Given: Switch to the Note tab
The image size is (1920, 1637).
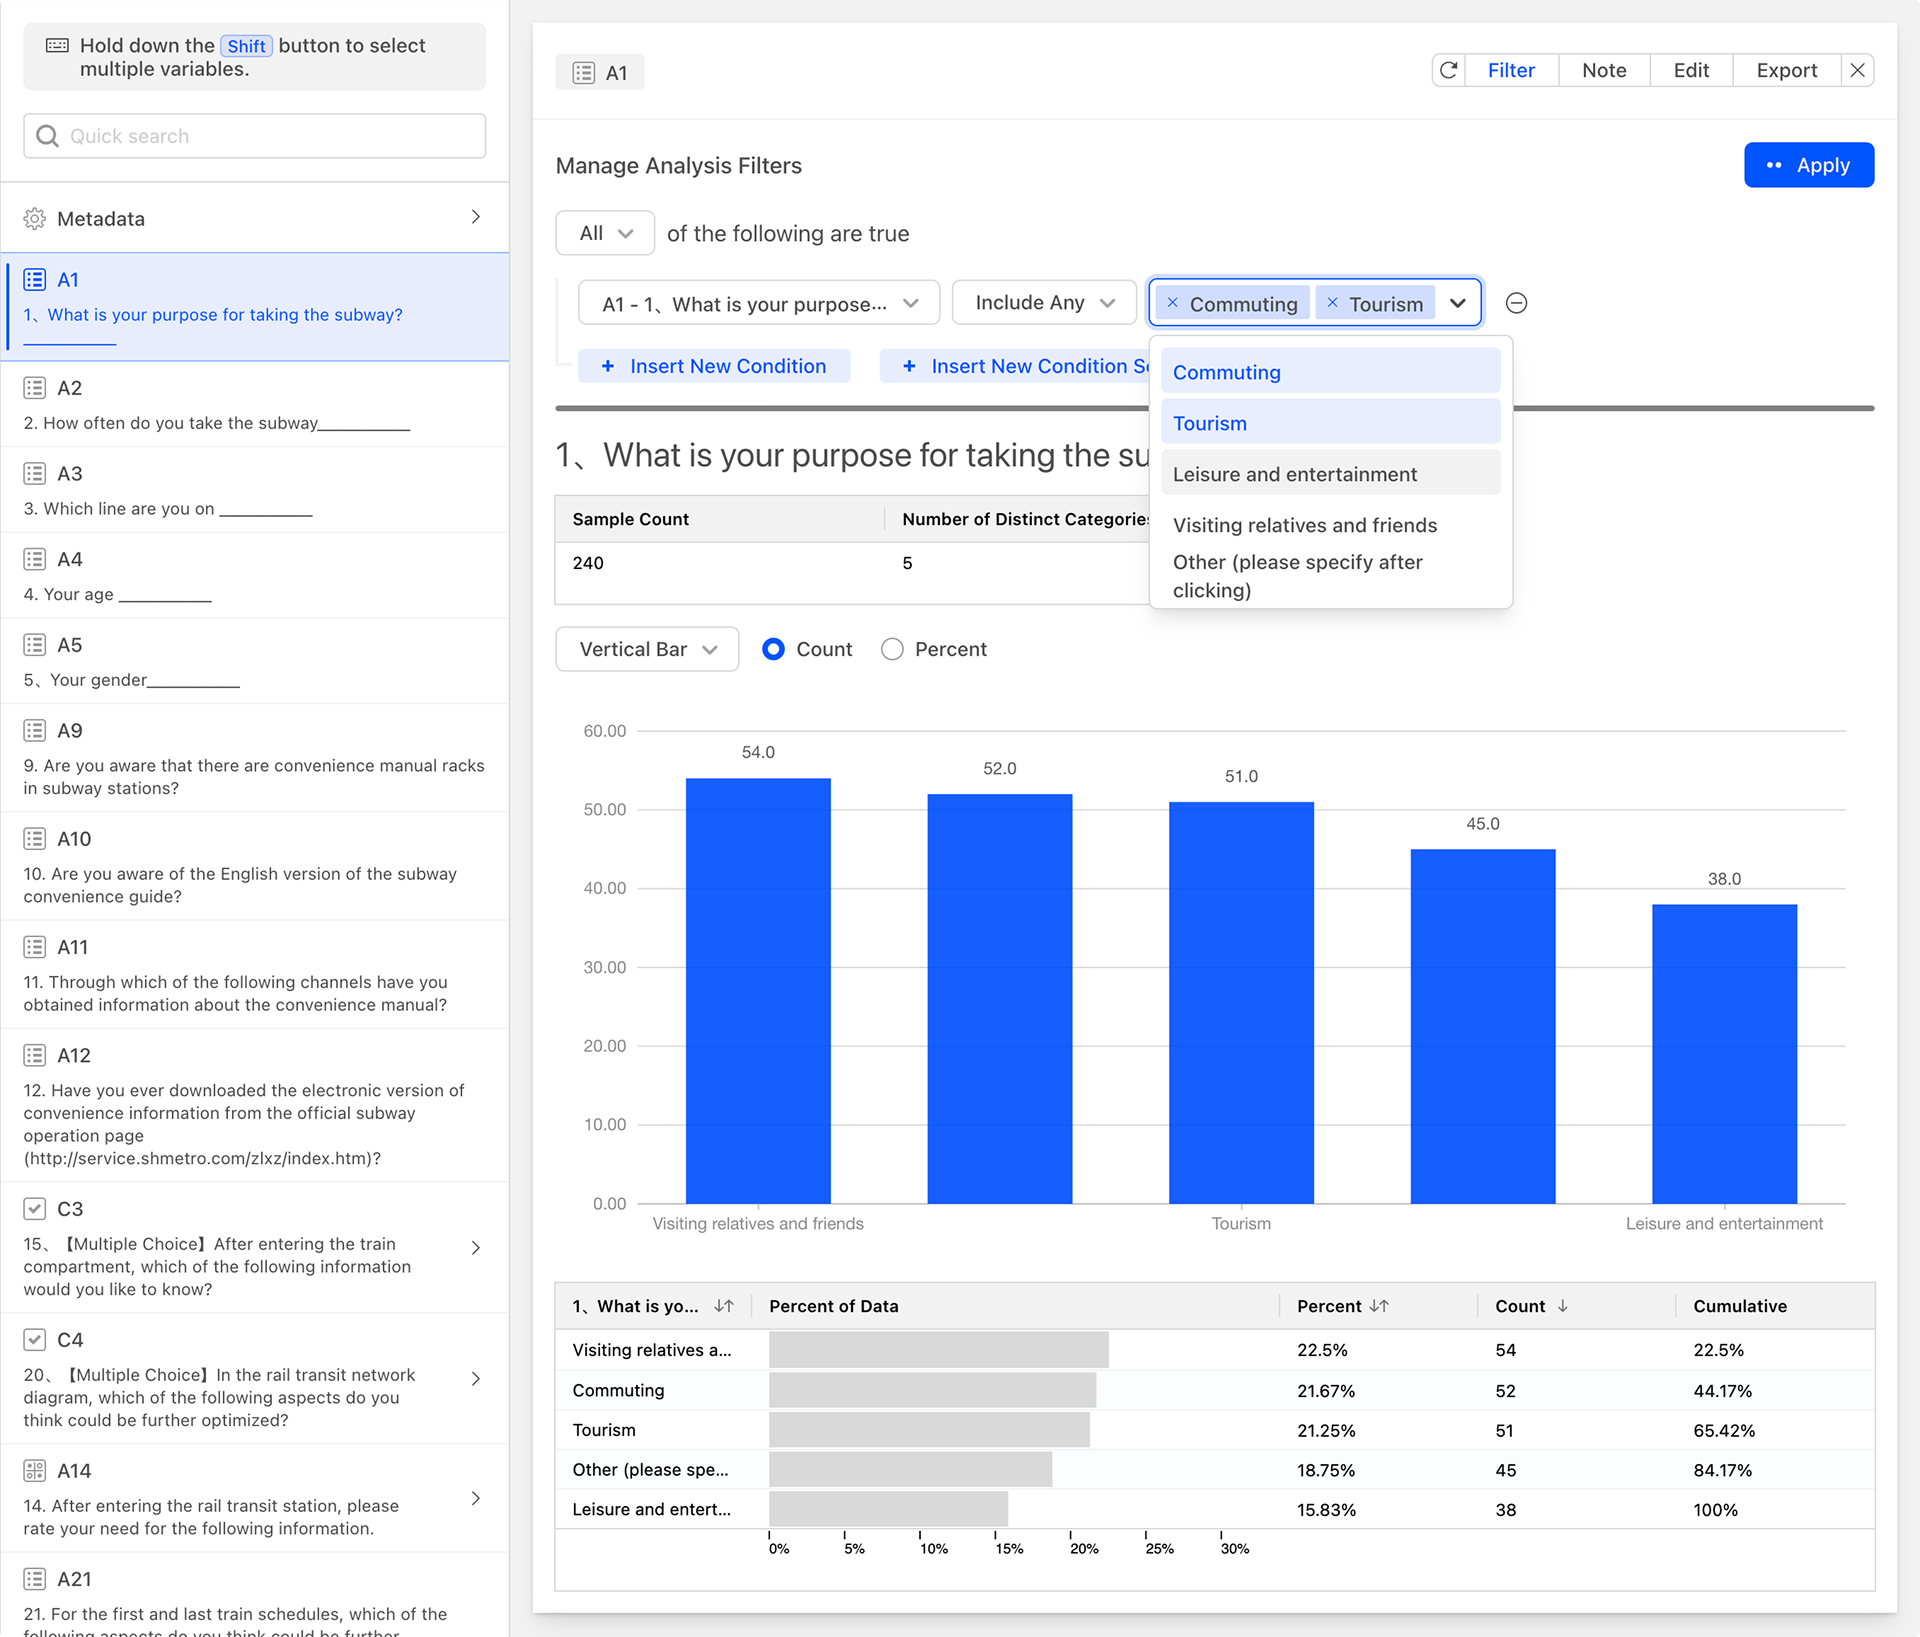Looking at the screenshot, I should pos(1604,70).
